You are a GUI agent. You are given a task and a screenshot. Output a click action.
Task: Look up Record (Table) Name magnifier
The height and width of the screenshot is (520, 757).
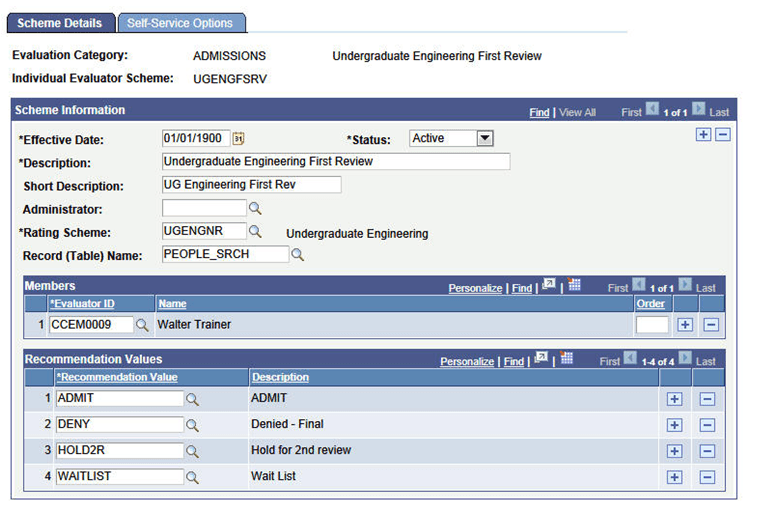point(297,254)
